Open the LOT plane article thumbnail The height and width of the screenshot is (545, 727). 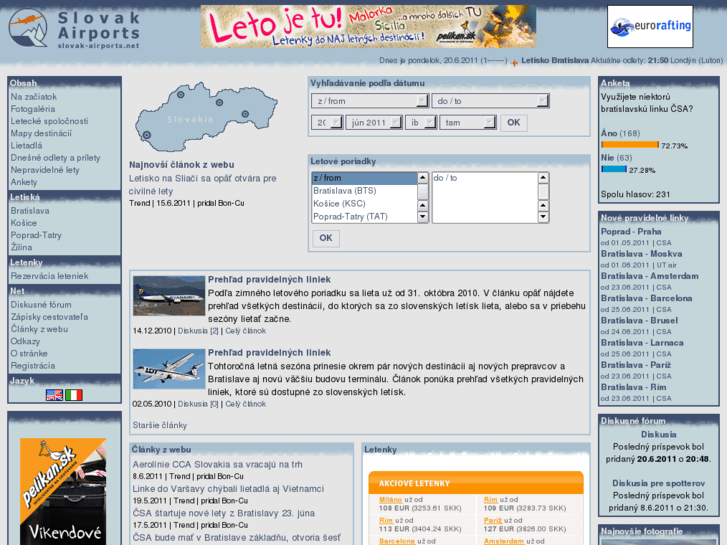tap(169, 369)
